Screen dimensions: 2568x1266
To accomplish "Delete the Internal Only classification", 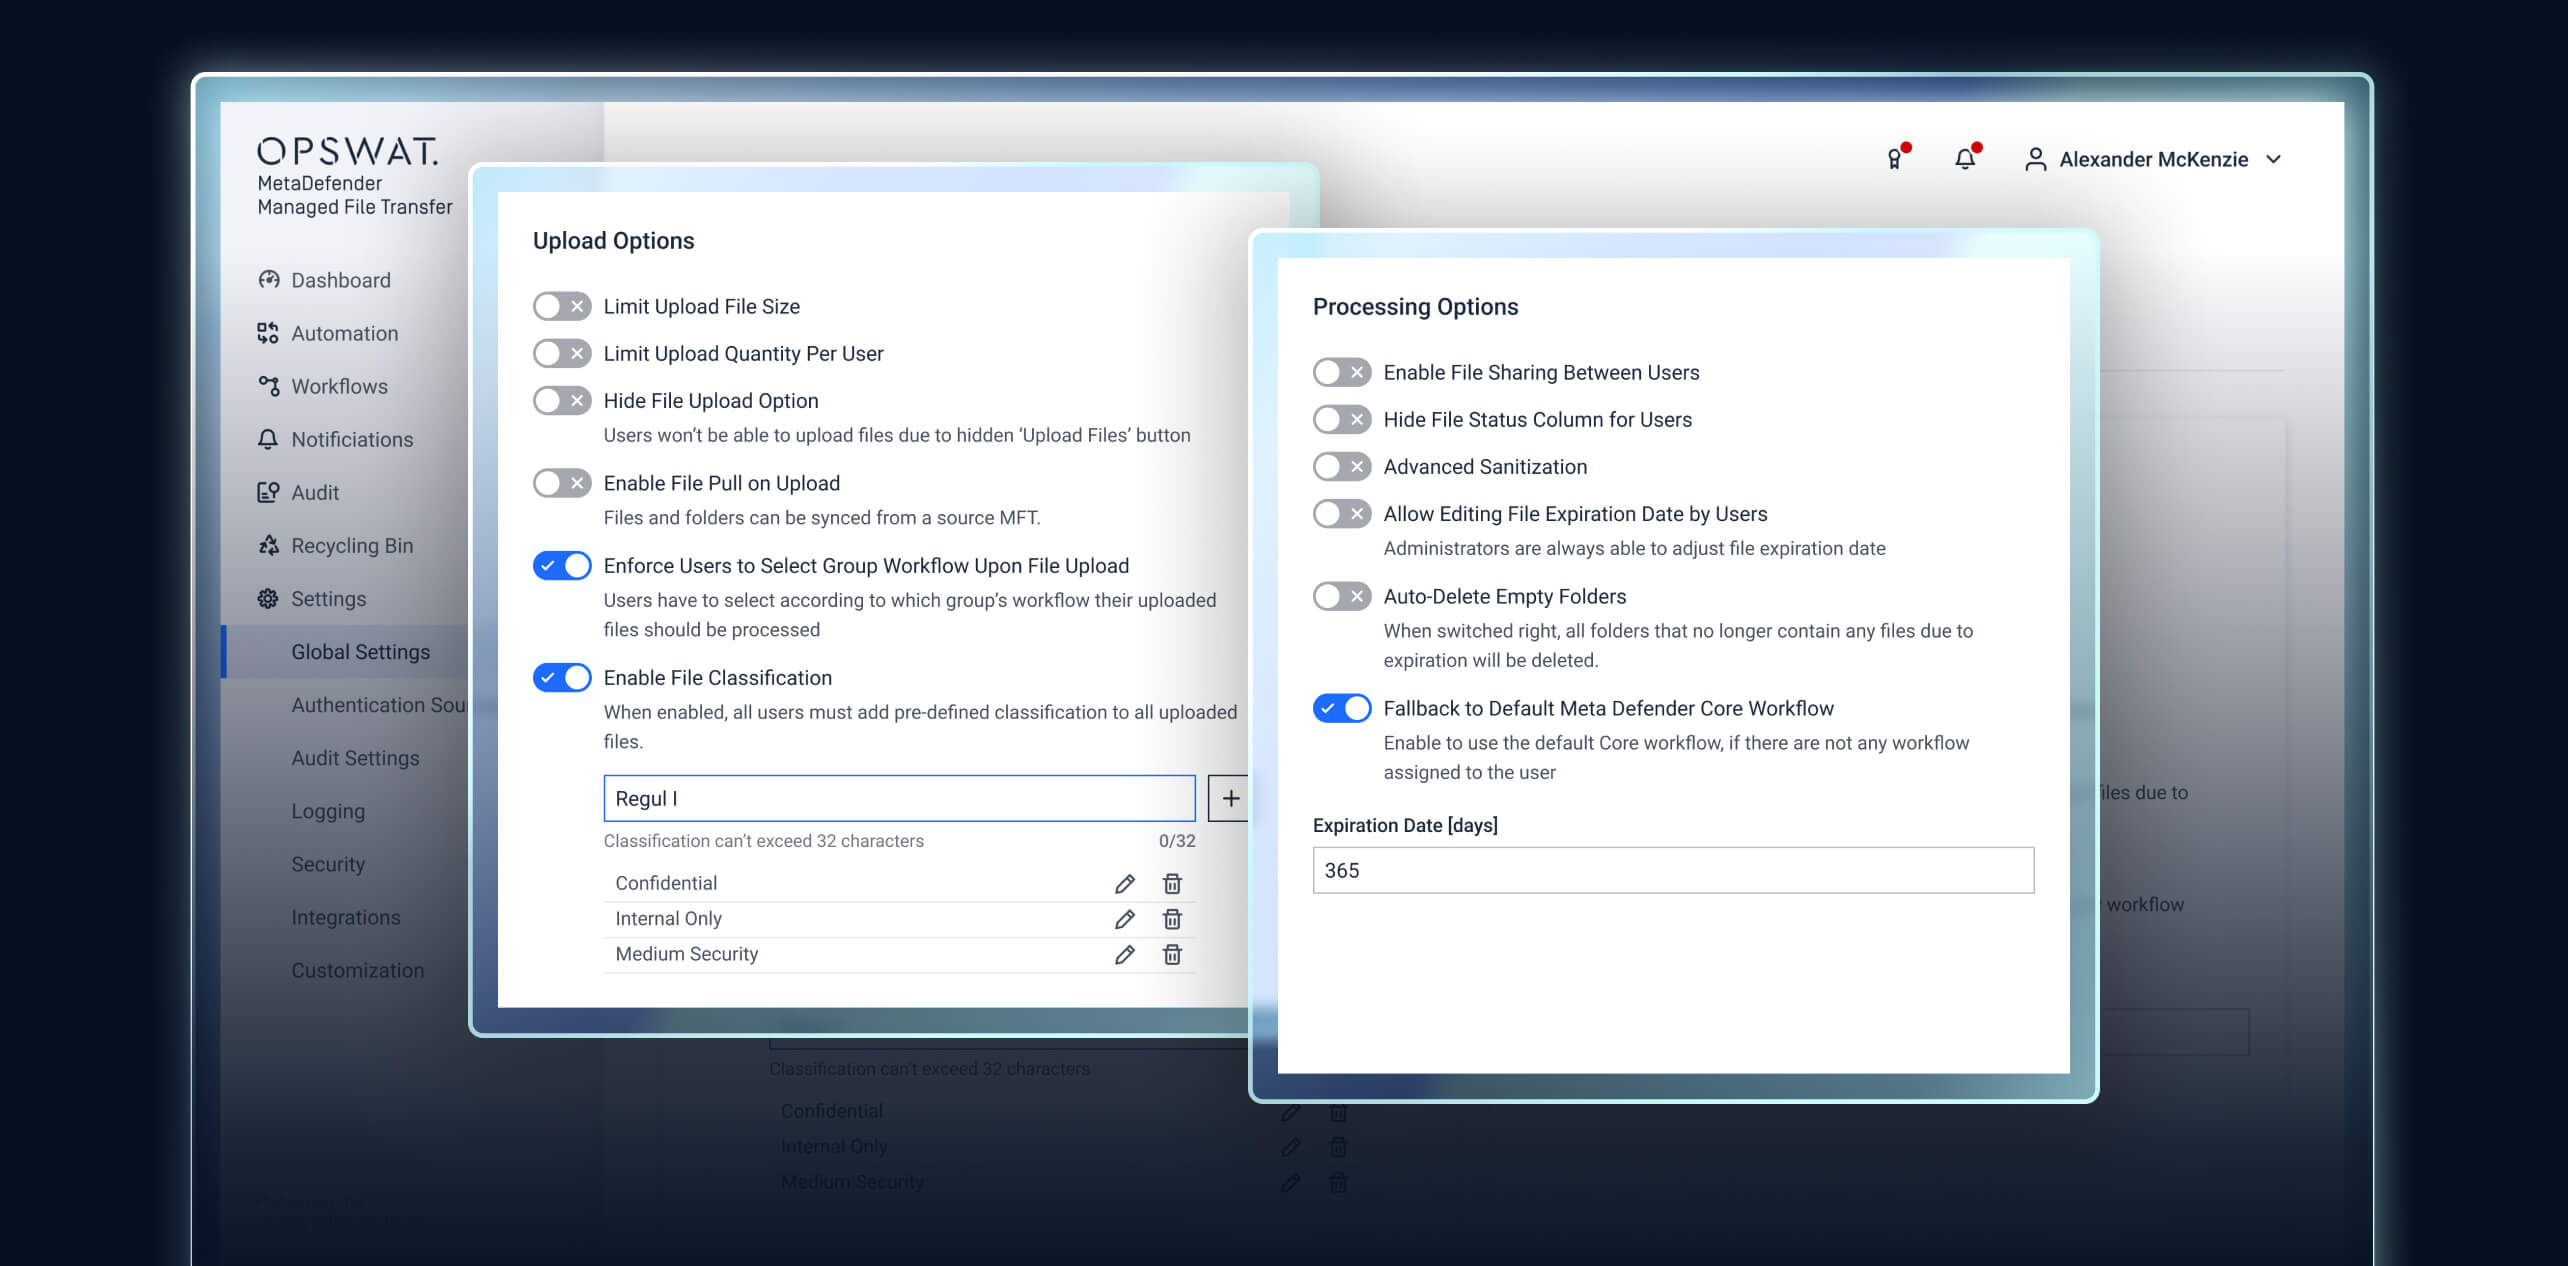I will pos(1171,919).
